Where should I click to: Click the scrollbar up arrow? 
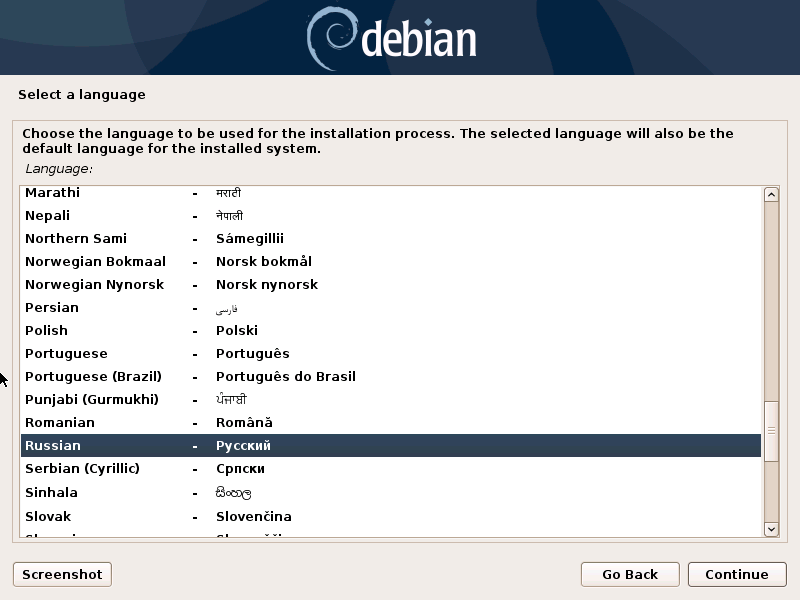(771, 194)
